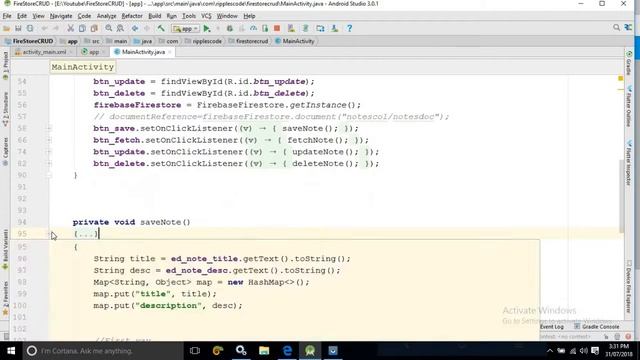Viewport: 640px width, 360px height.
Task: Click the Cortana search box
Action: [x=103, y=351]
